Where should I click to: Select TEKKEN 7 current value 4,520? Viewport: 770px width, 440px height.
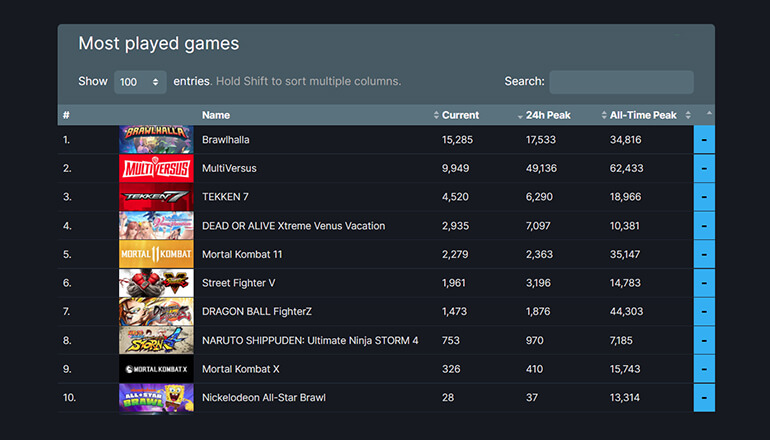tap(455, 197)
